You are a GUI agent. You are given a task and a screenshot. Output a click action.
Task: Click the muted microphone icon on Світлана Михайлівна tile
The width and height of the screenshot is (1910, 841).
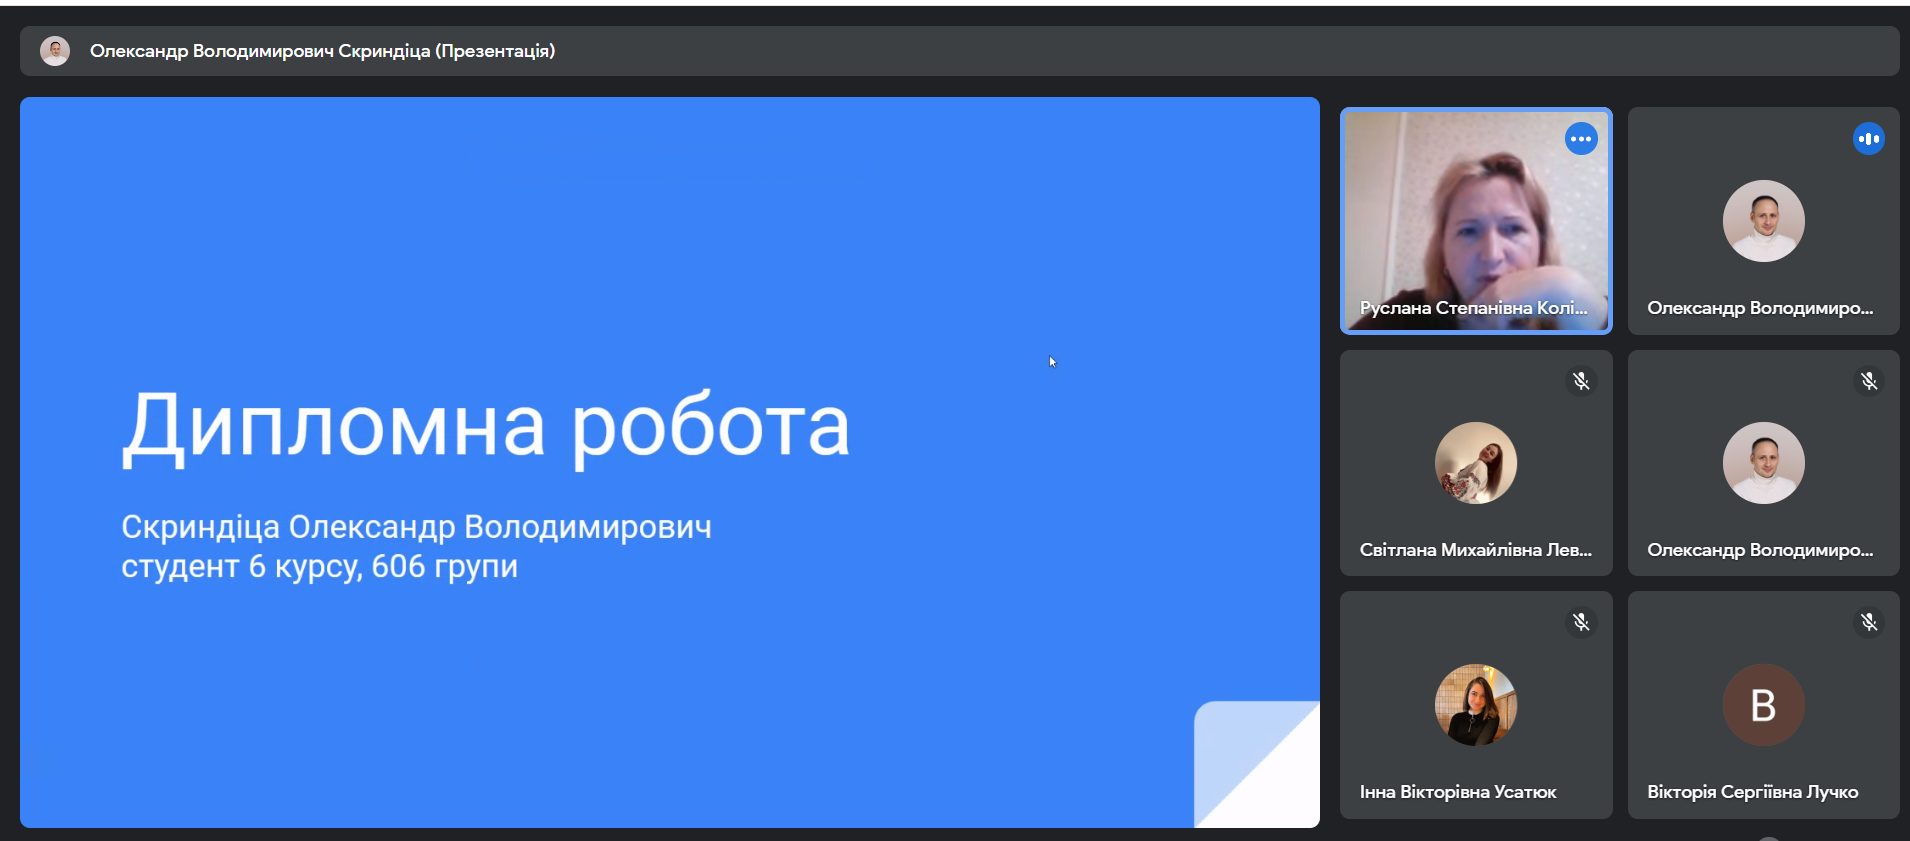pos(1581,381)
